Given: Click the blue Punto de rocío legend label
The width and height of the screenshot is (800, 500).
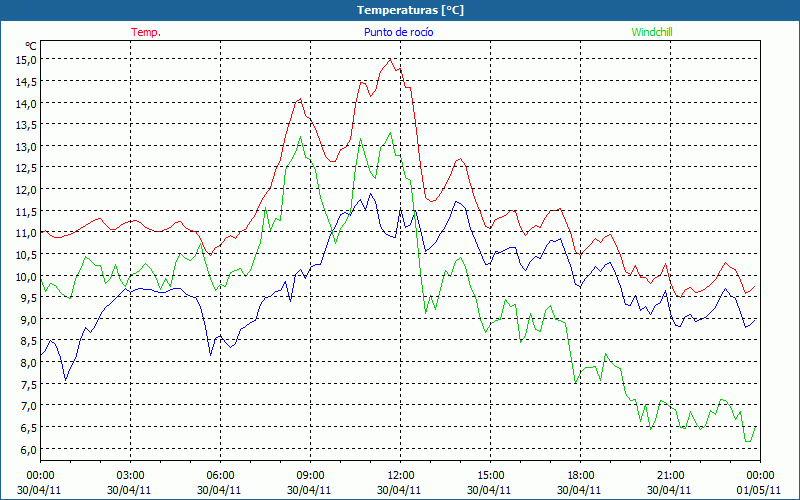Looking at the screenshot, I should click(398, 32).
